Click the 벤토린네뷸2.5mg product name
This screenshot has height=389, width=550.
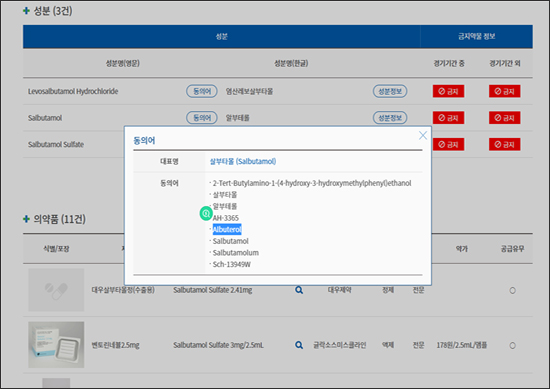point(115,345)
